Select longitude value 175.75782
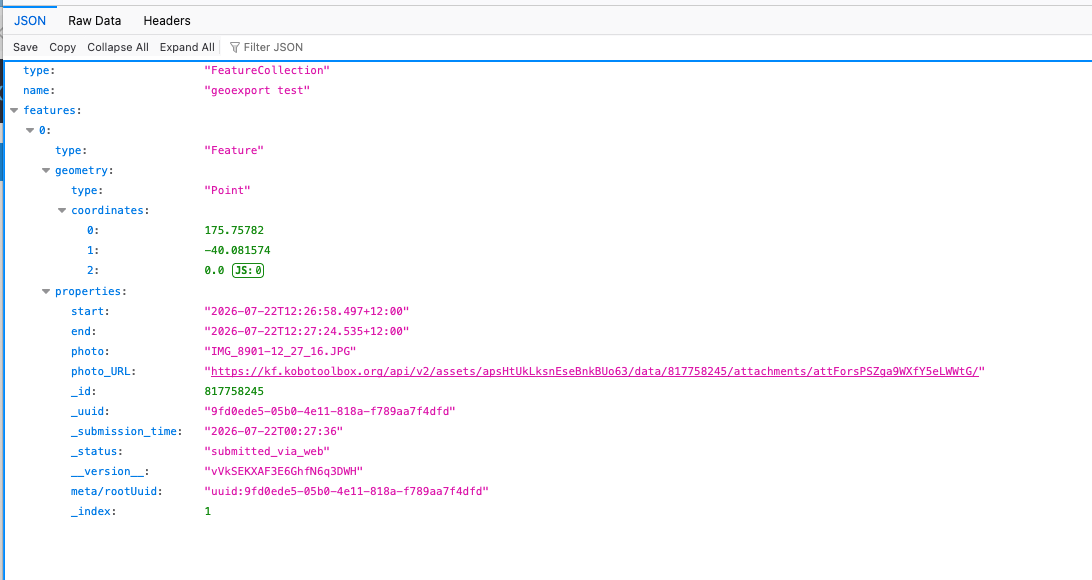Viewport: 1092px width, 580px height. point(234,230)
